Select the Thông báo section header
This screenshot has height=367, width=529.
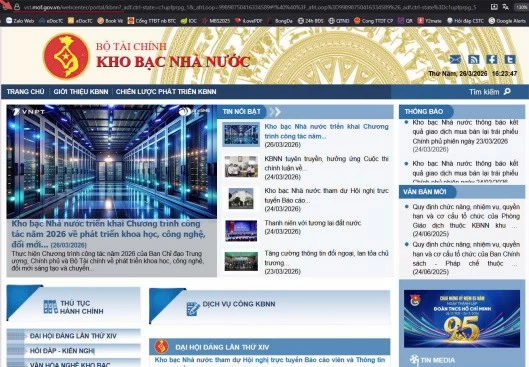point(424,112)
